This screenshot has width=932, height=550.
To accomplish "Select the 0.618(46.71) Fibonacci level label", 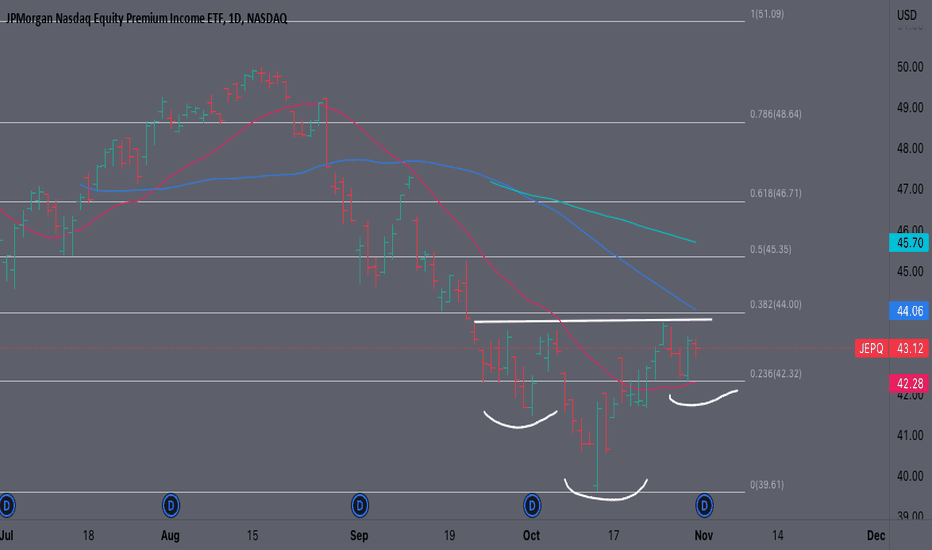I will (x=776, y=193).
